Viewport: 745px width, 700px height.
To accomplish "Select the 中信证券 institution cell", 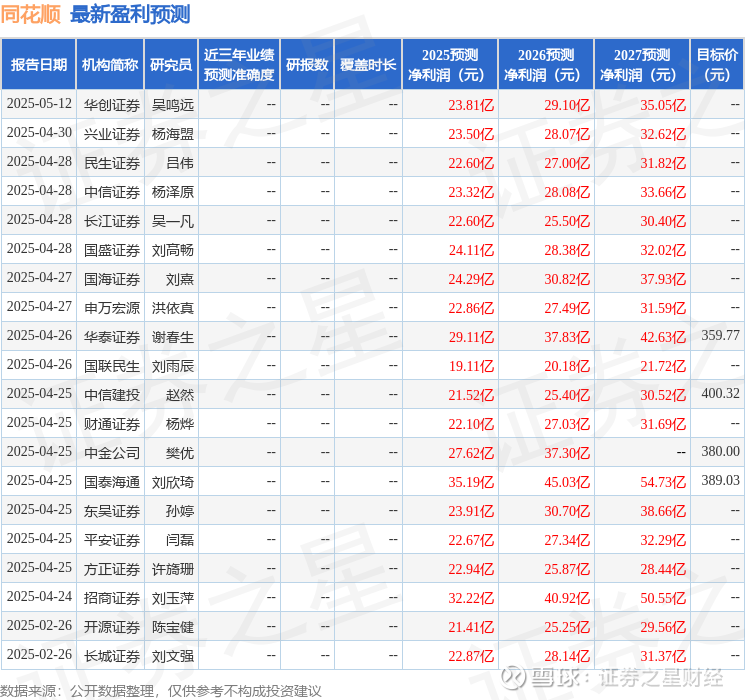I will [112, 192].
